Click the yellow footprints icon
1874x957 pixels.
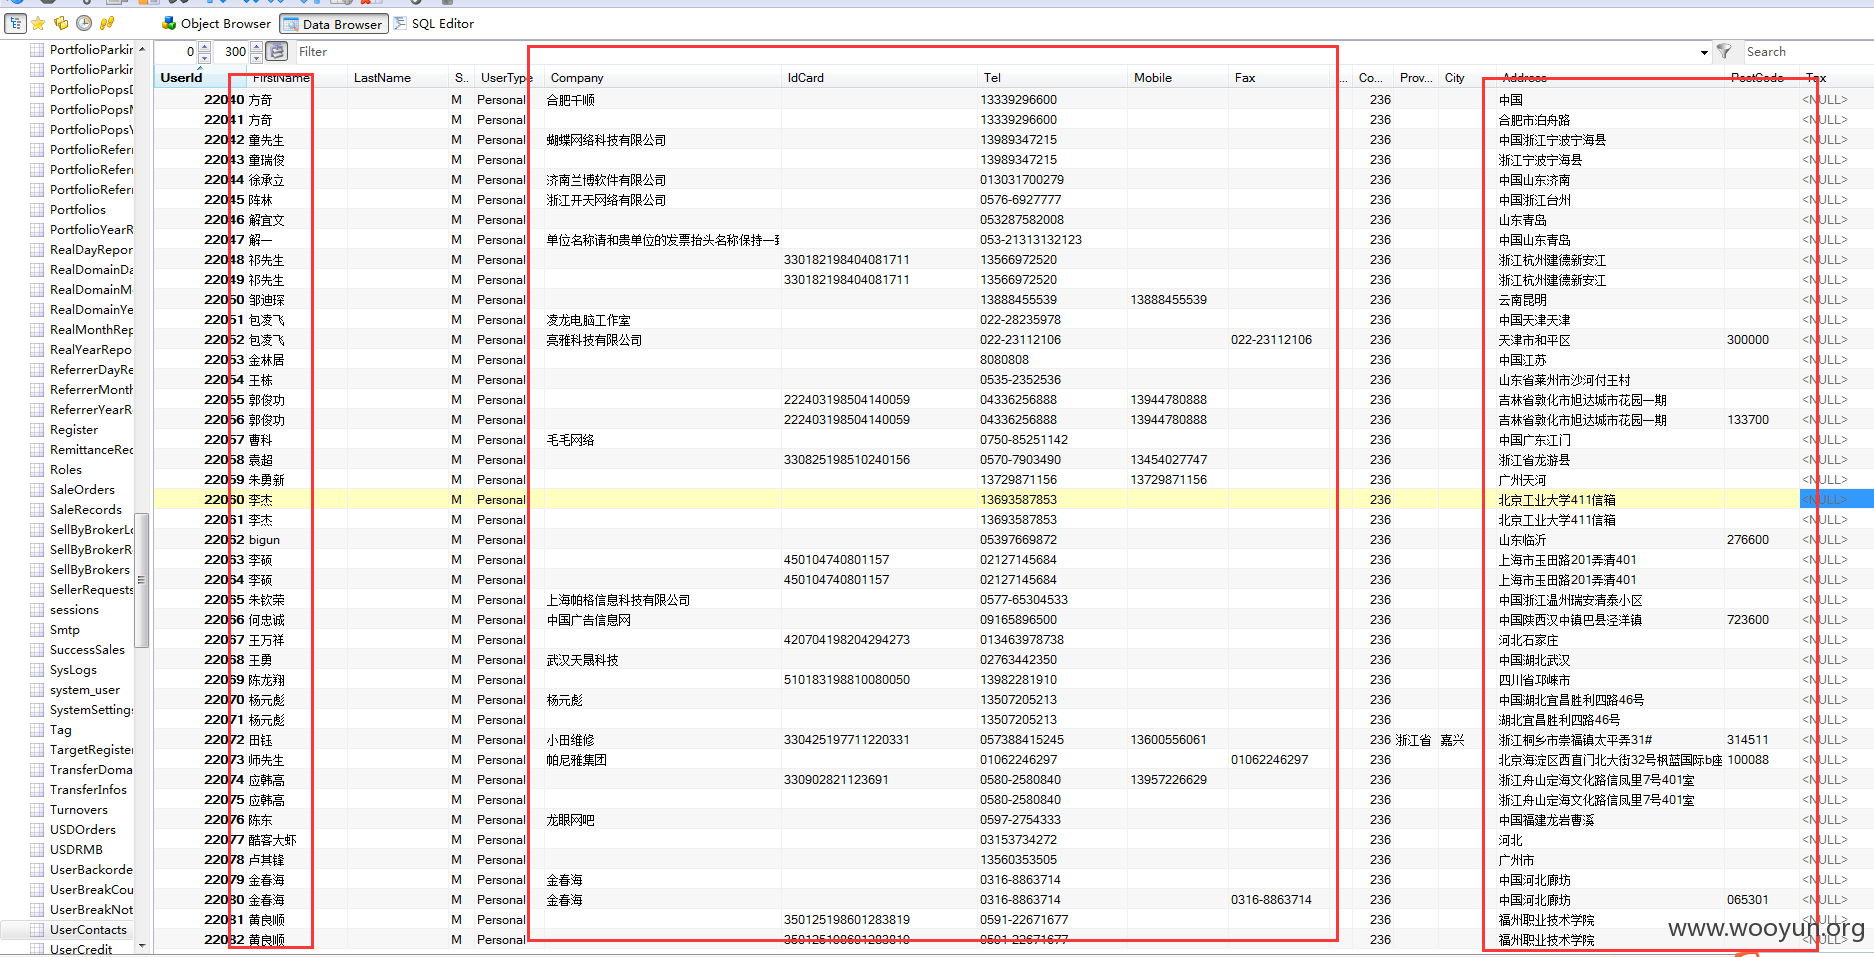click(107, 23)
